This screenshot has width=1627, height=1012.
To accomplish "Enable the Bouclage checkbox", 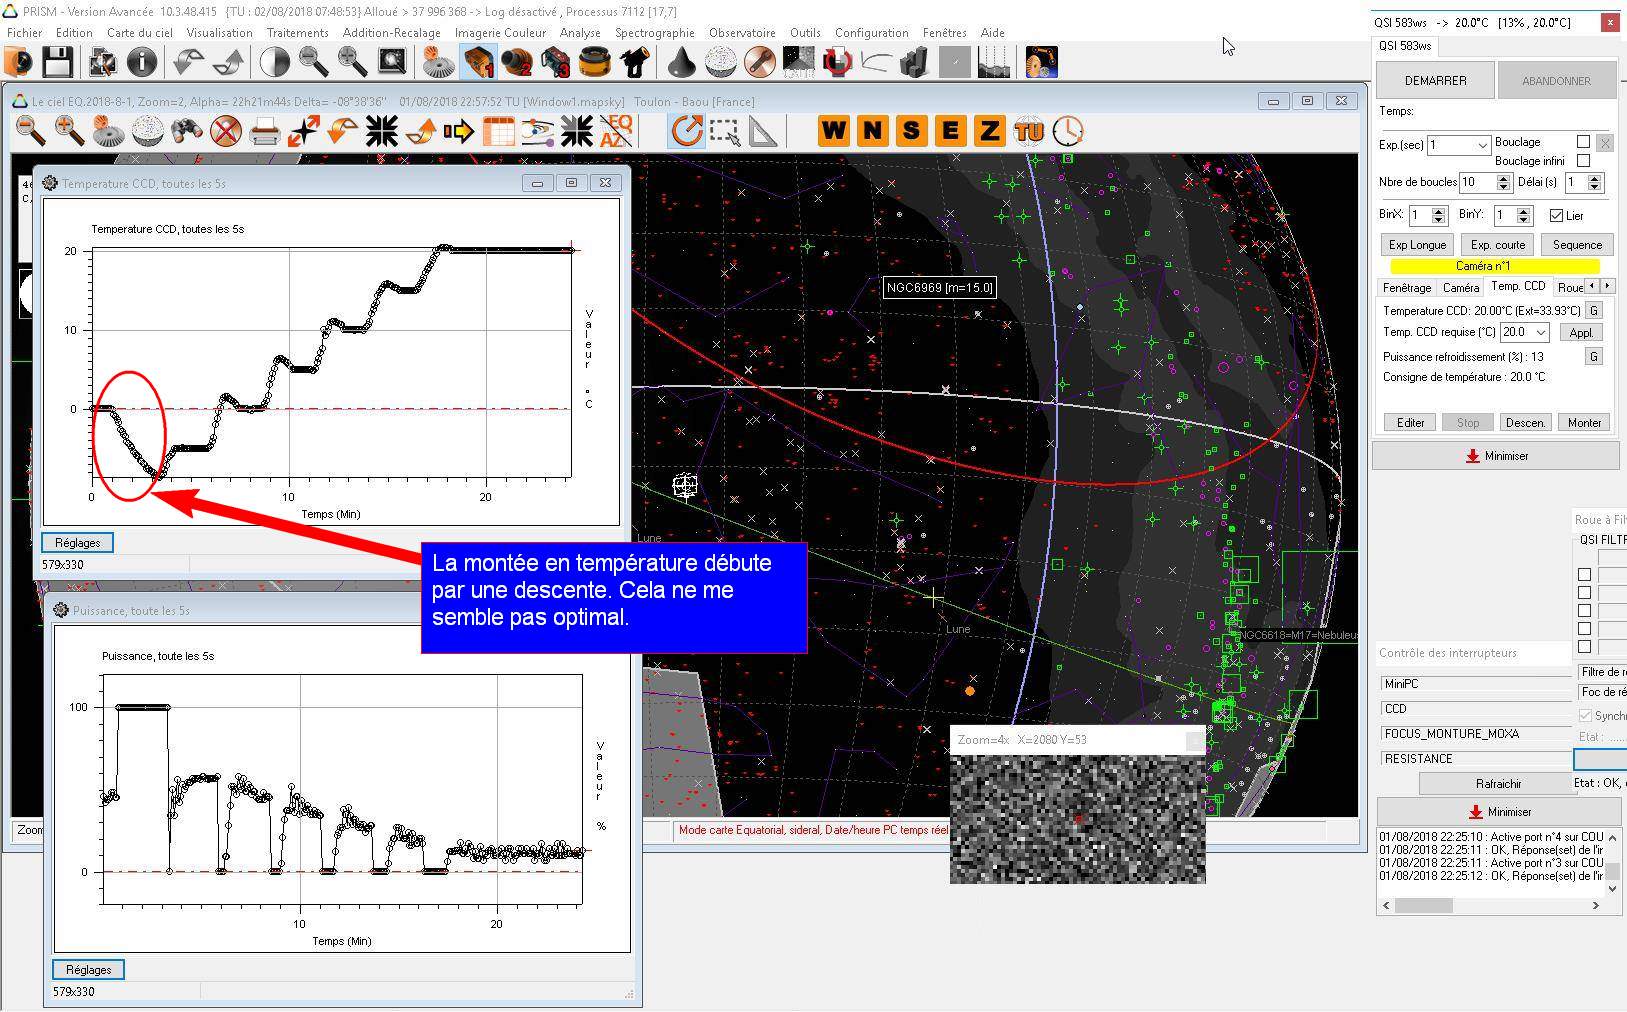I will click(1583, 142).
